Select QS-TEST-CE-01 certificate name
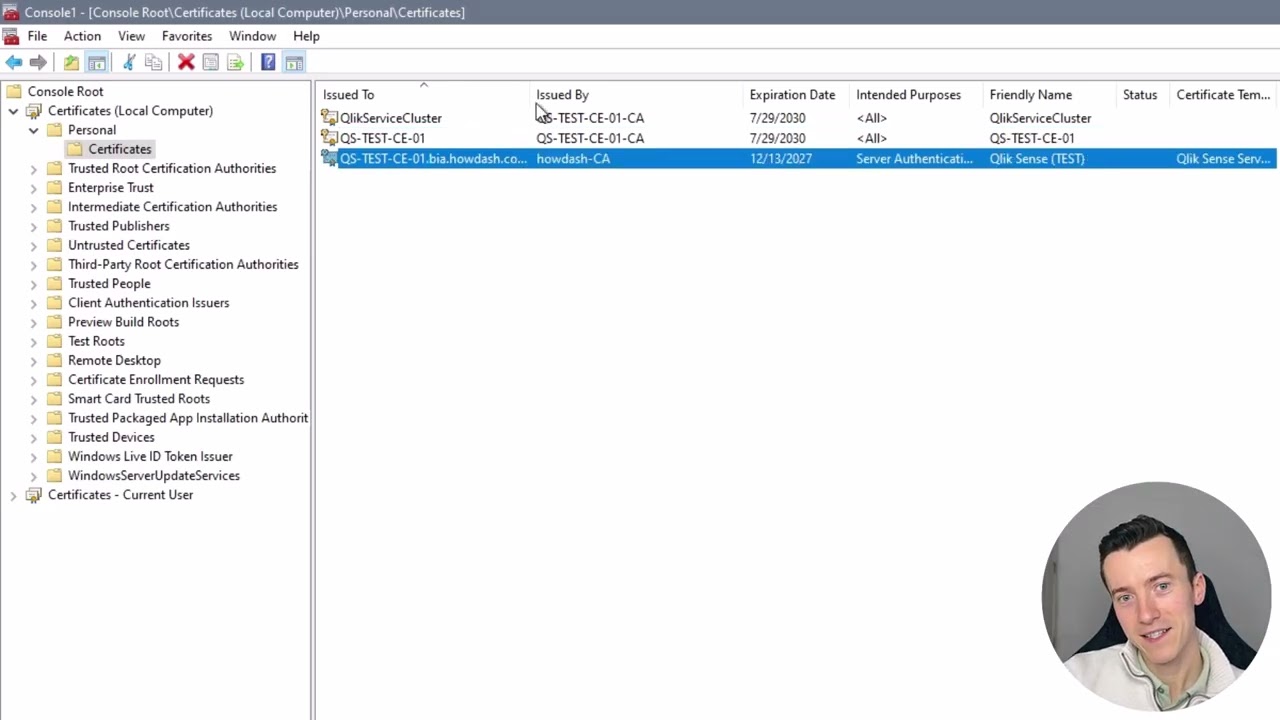1280x720 pixels. pos(382,138)
